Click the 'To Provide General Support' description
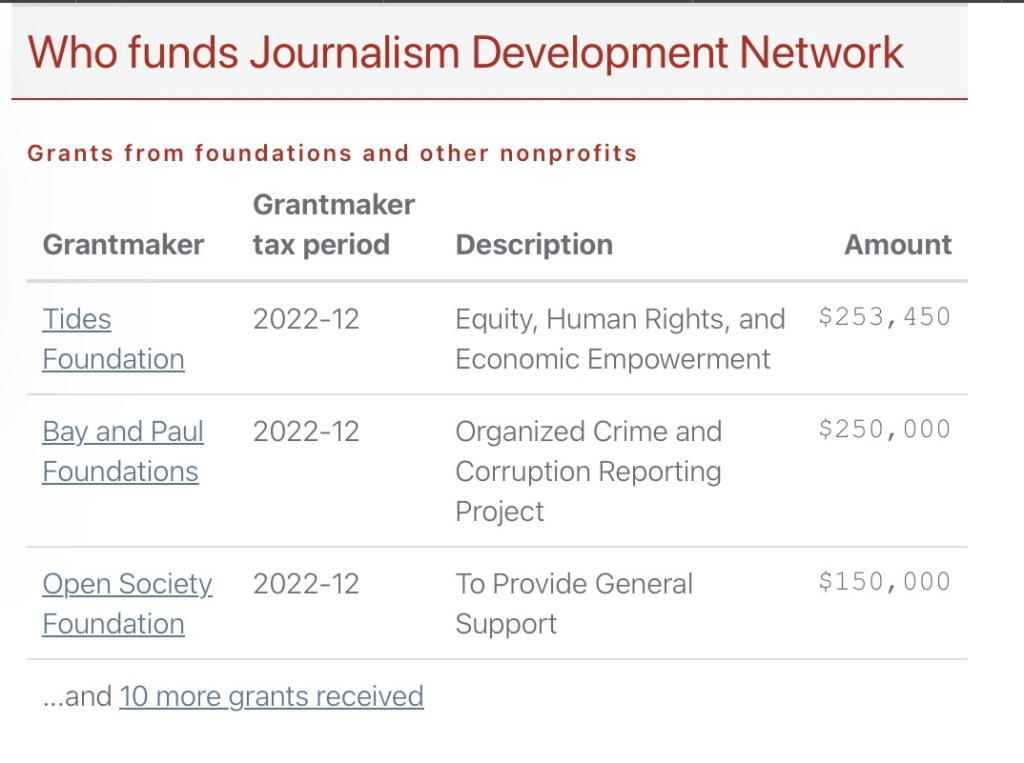1024x763 pixels. [x=573, y=604]
